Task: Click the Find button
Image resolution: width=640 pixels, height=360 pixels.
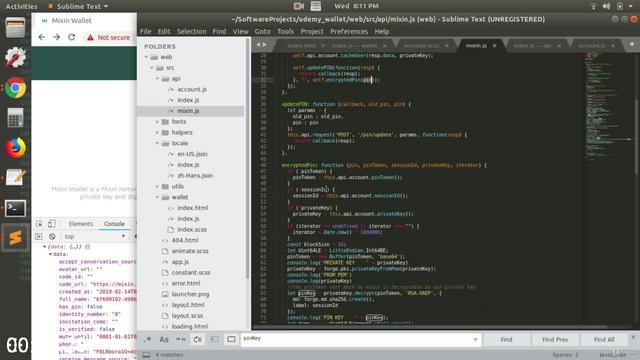Action: tap(506, 339)
